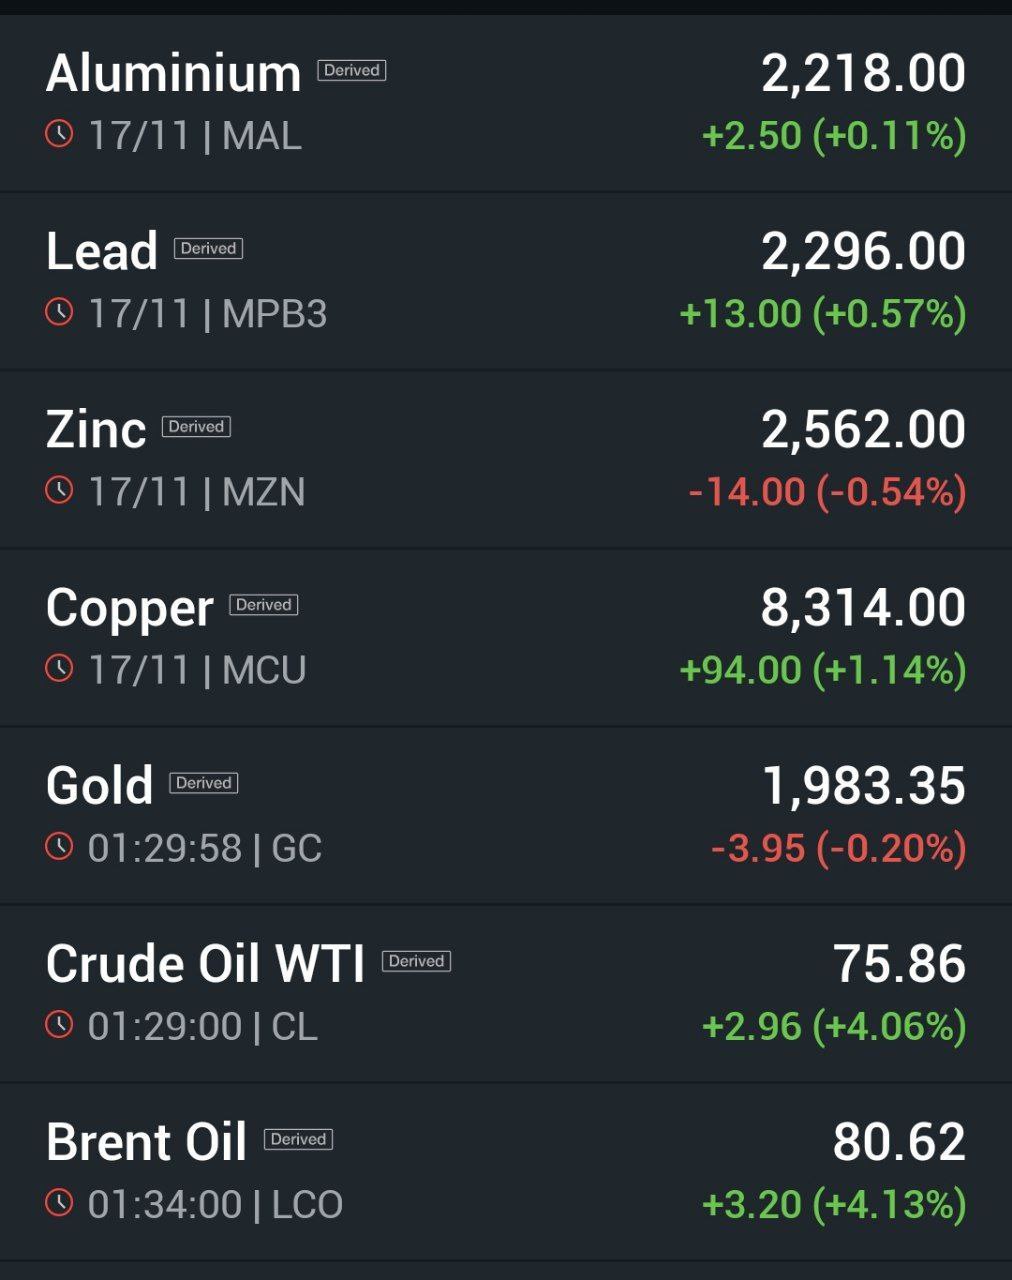The height and width of the screenshot is (1280, 1012).
Task: Click the clock icon beside Aluminium's 17/11 date
Action: point(59,133)
